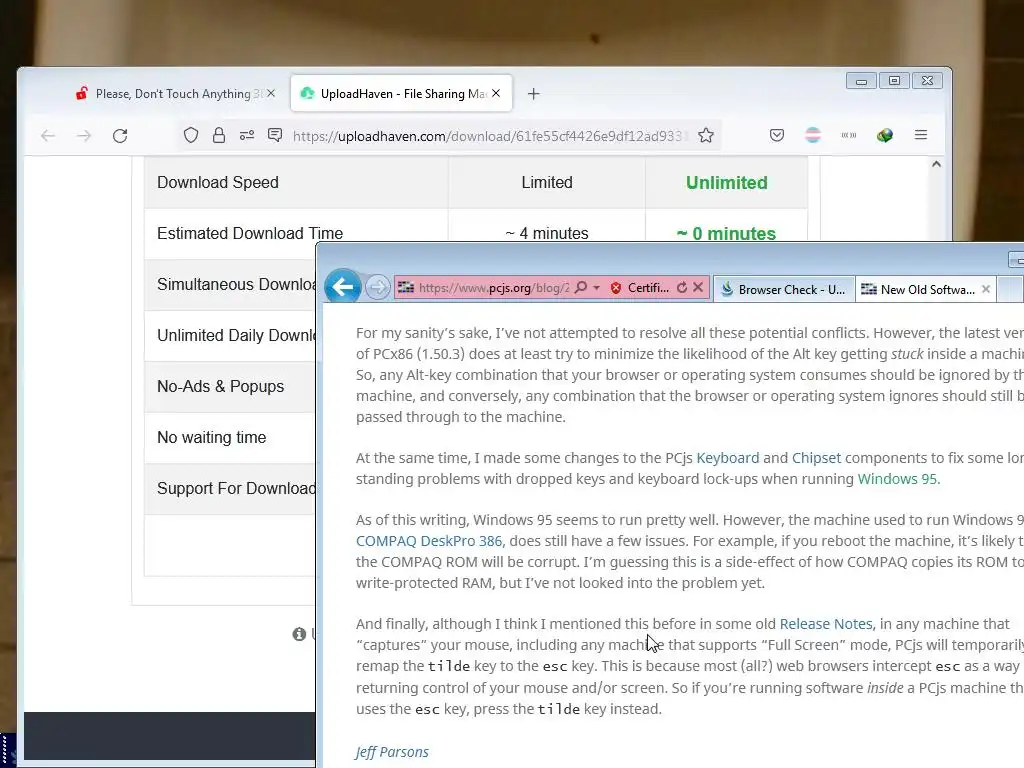Expand the IE address bar dropdown arrow
This screenshot has width=1024, height=768.
point(596,288)
